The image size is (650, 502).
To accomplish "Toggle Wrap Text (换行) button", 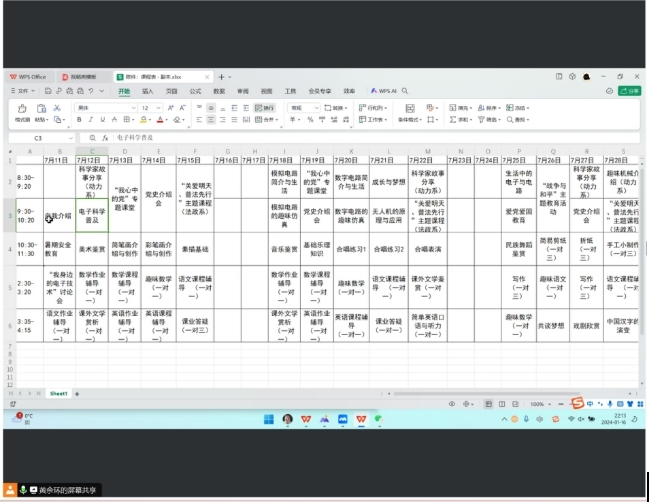I will point(260,107).
